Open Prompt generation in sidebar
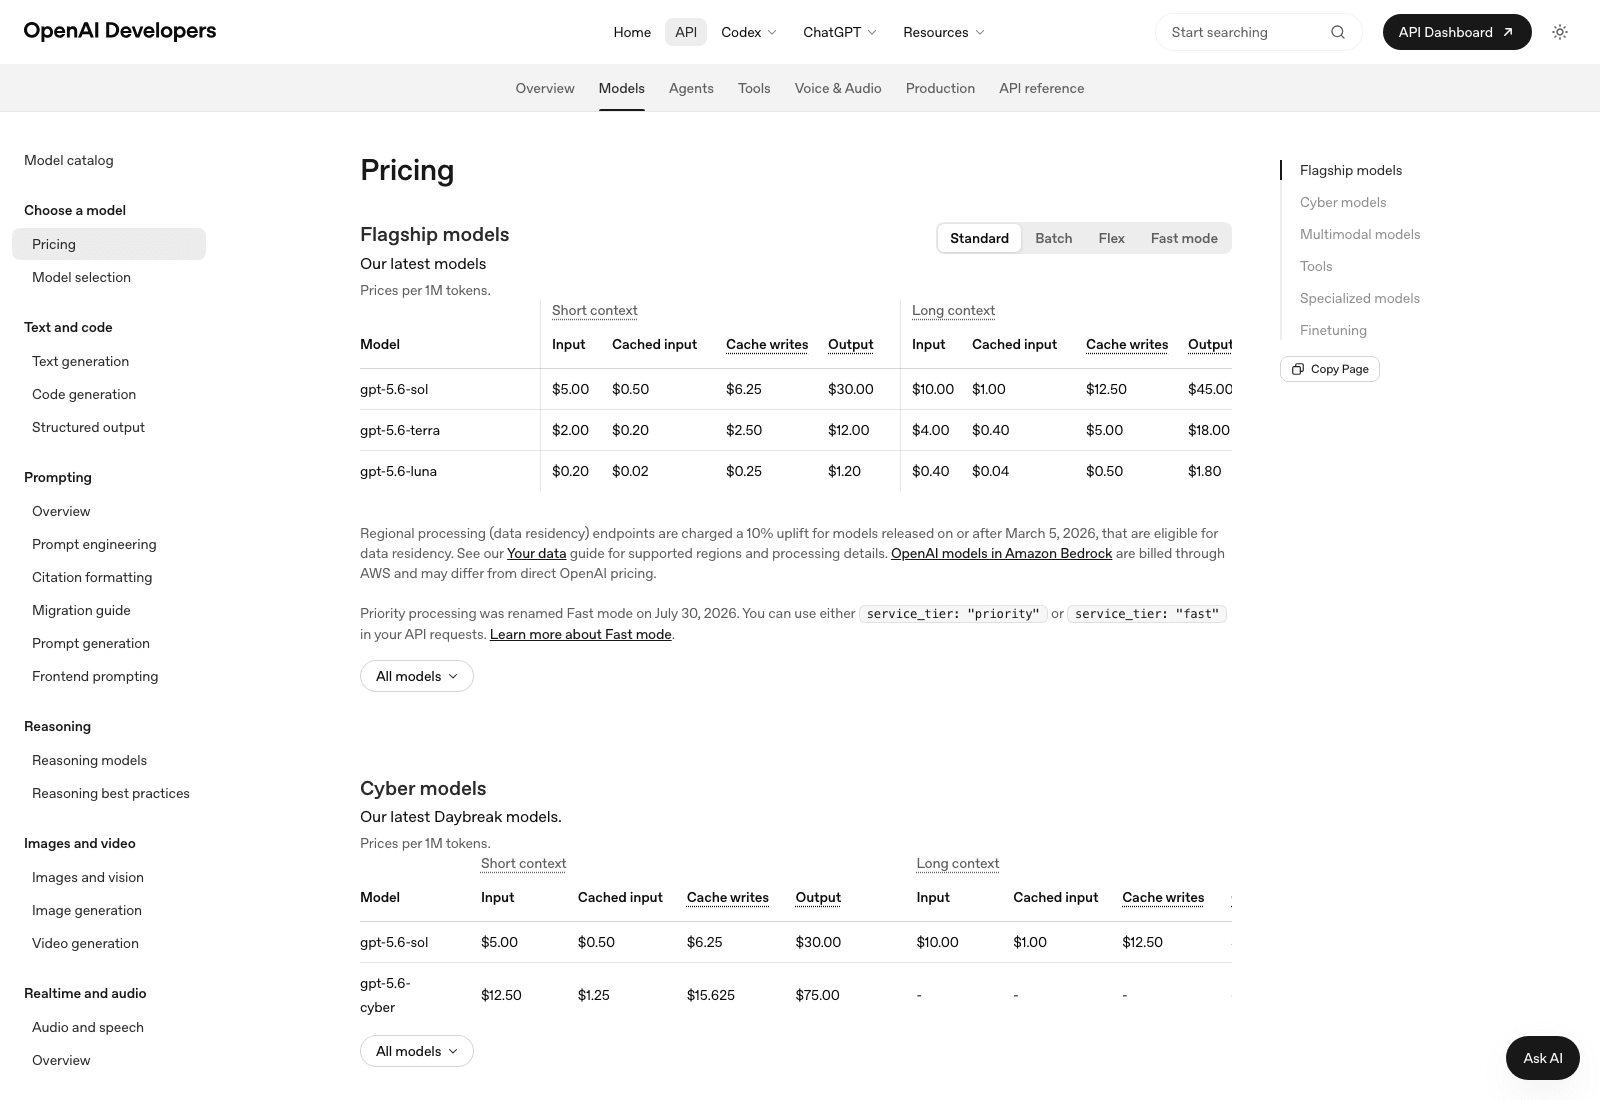Screen dimensions: 1600x1100 click(x=91, y=643)
